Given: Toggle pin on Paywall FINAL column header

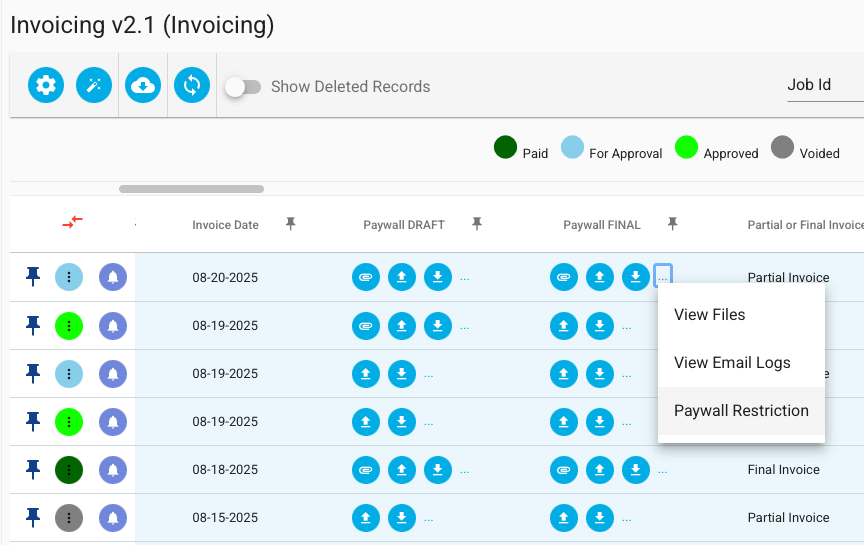Looking at the screenshot, I should (x=672, y=224).
